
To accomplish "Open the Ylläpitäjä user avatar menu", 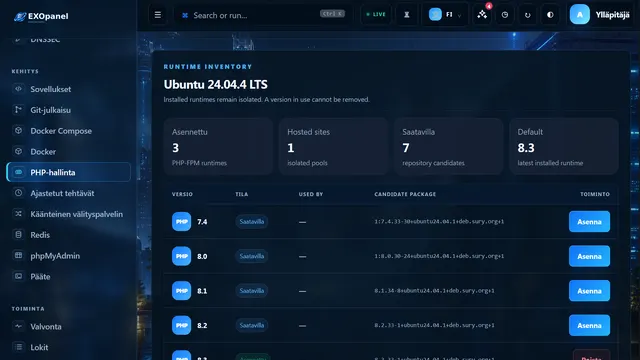I will point(600,15).
